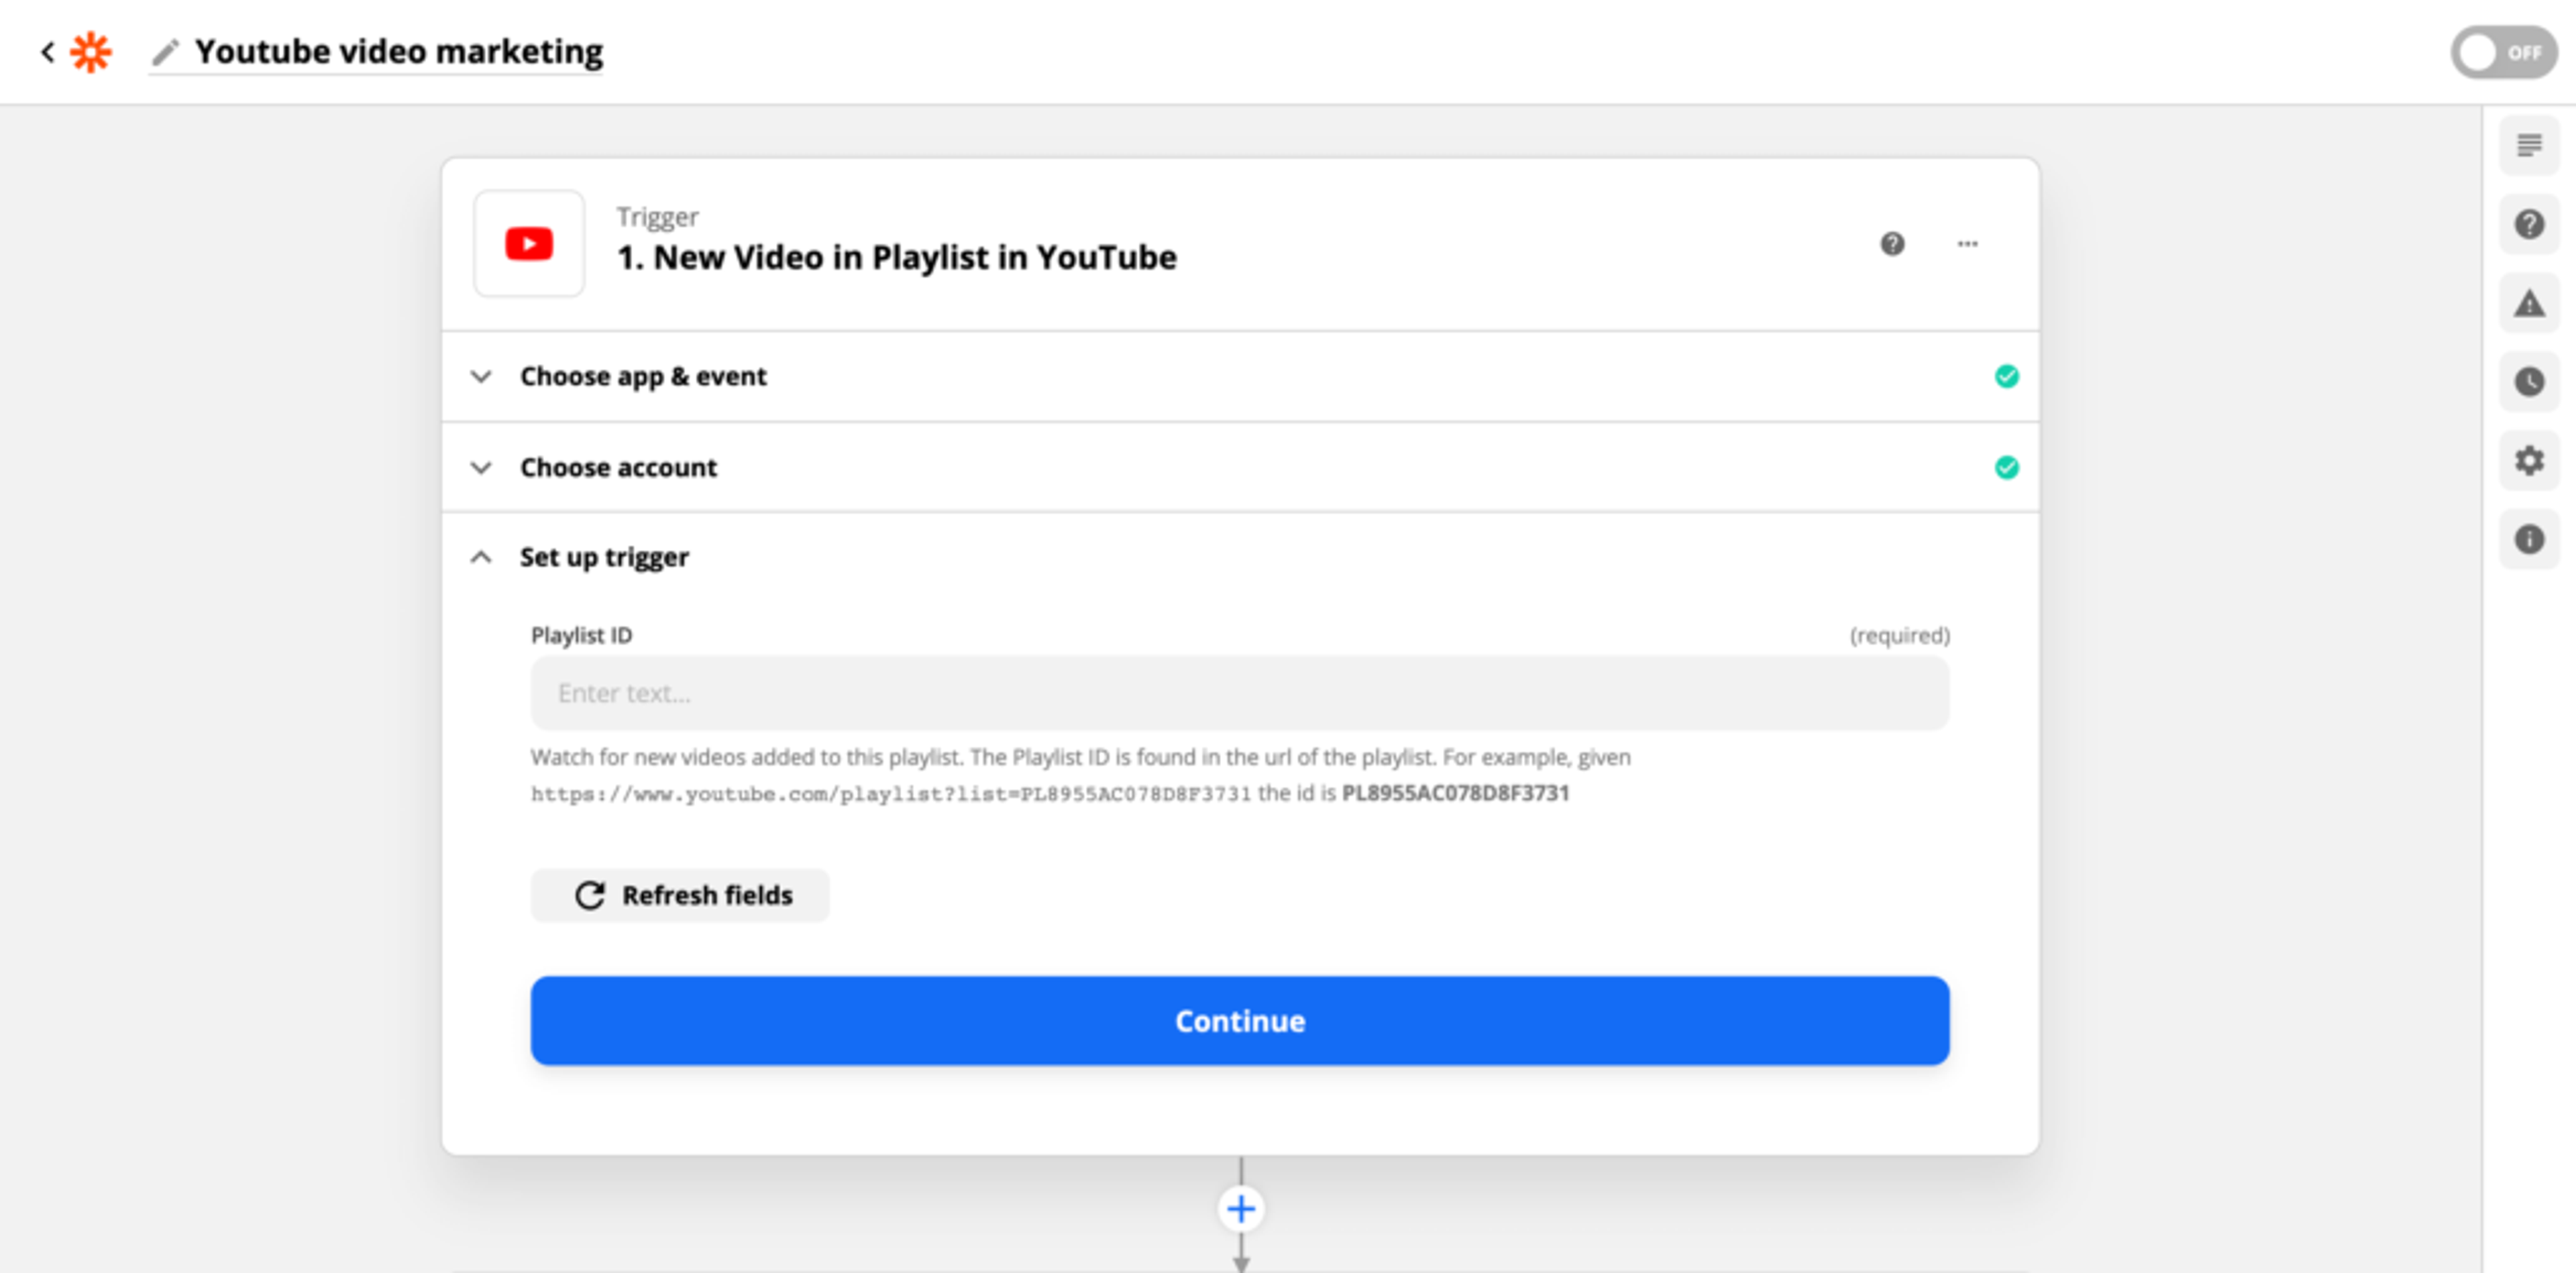Open the Zapier home logo
Image resolution: width=2576 pixels, height=1273 pixels.
(x=91, y=52)
